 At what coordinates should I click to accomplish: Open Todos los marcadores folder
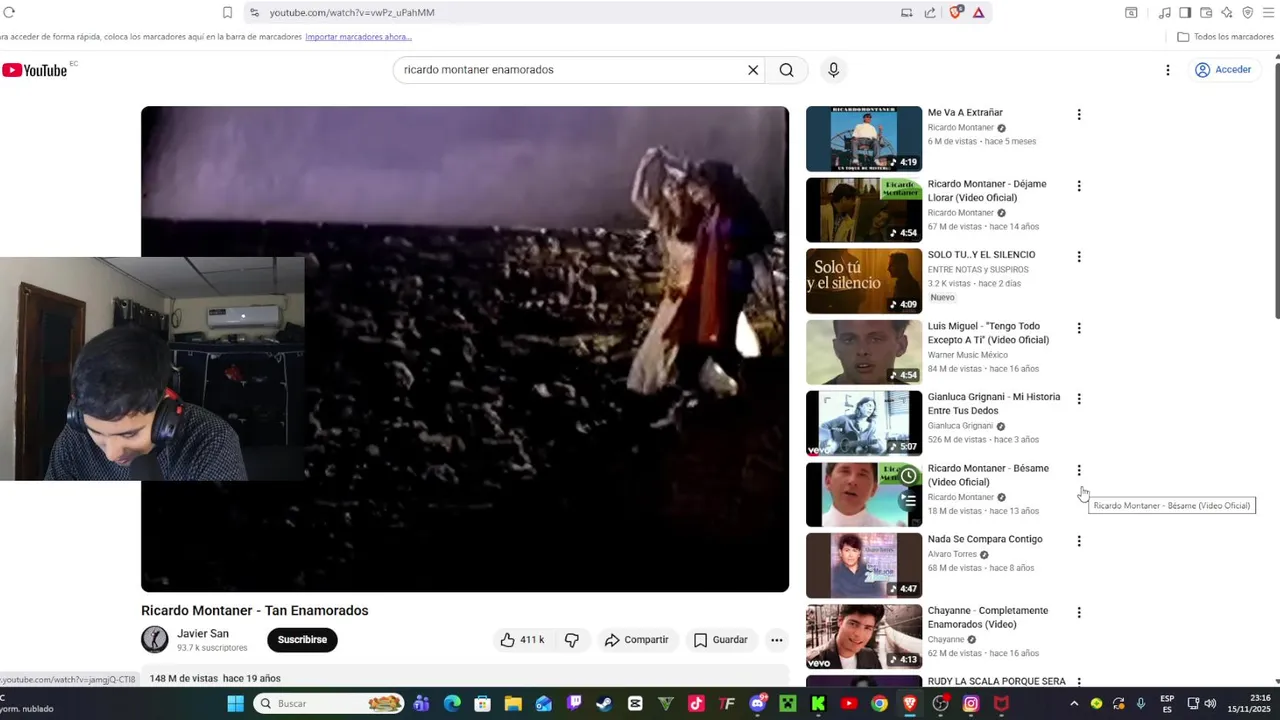click(1225, 37)
